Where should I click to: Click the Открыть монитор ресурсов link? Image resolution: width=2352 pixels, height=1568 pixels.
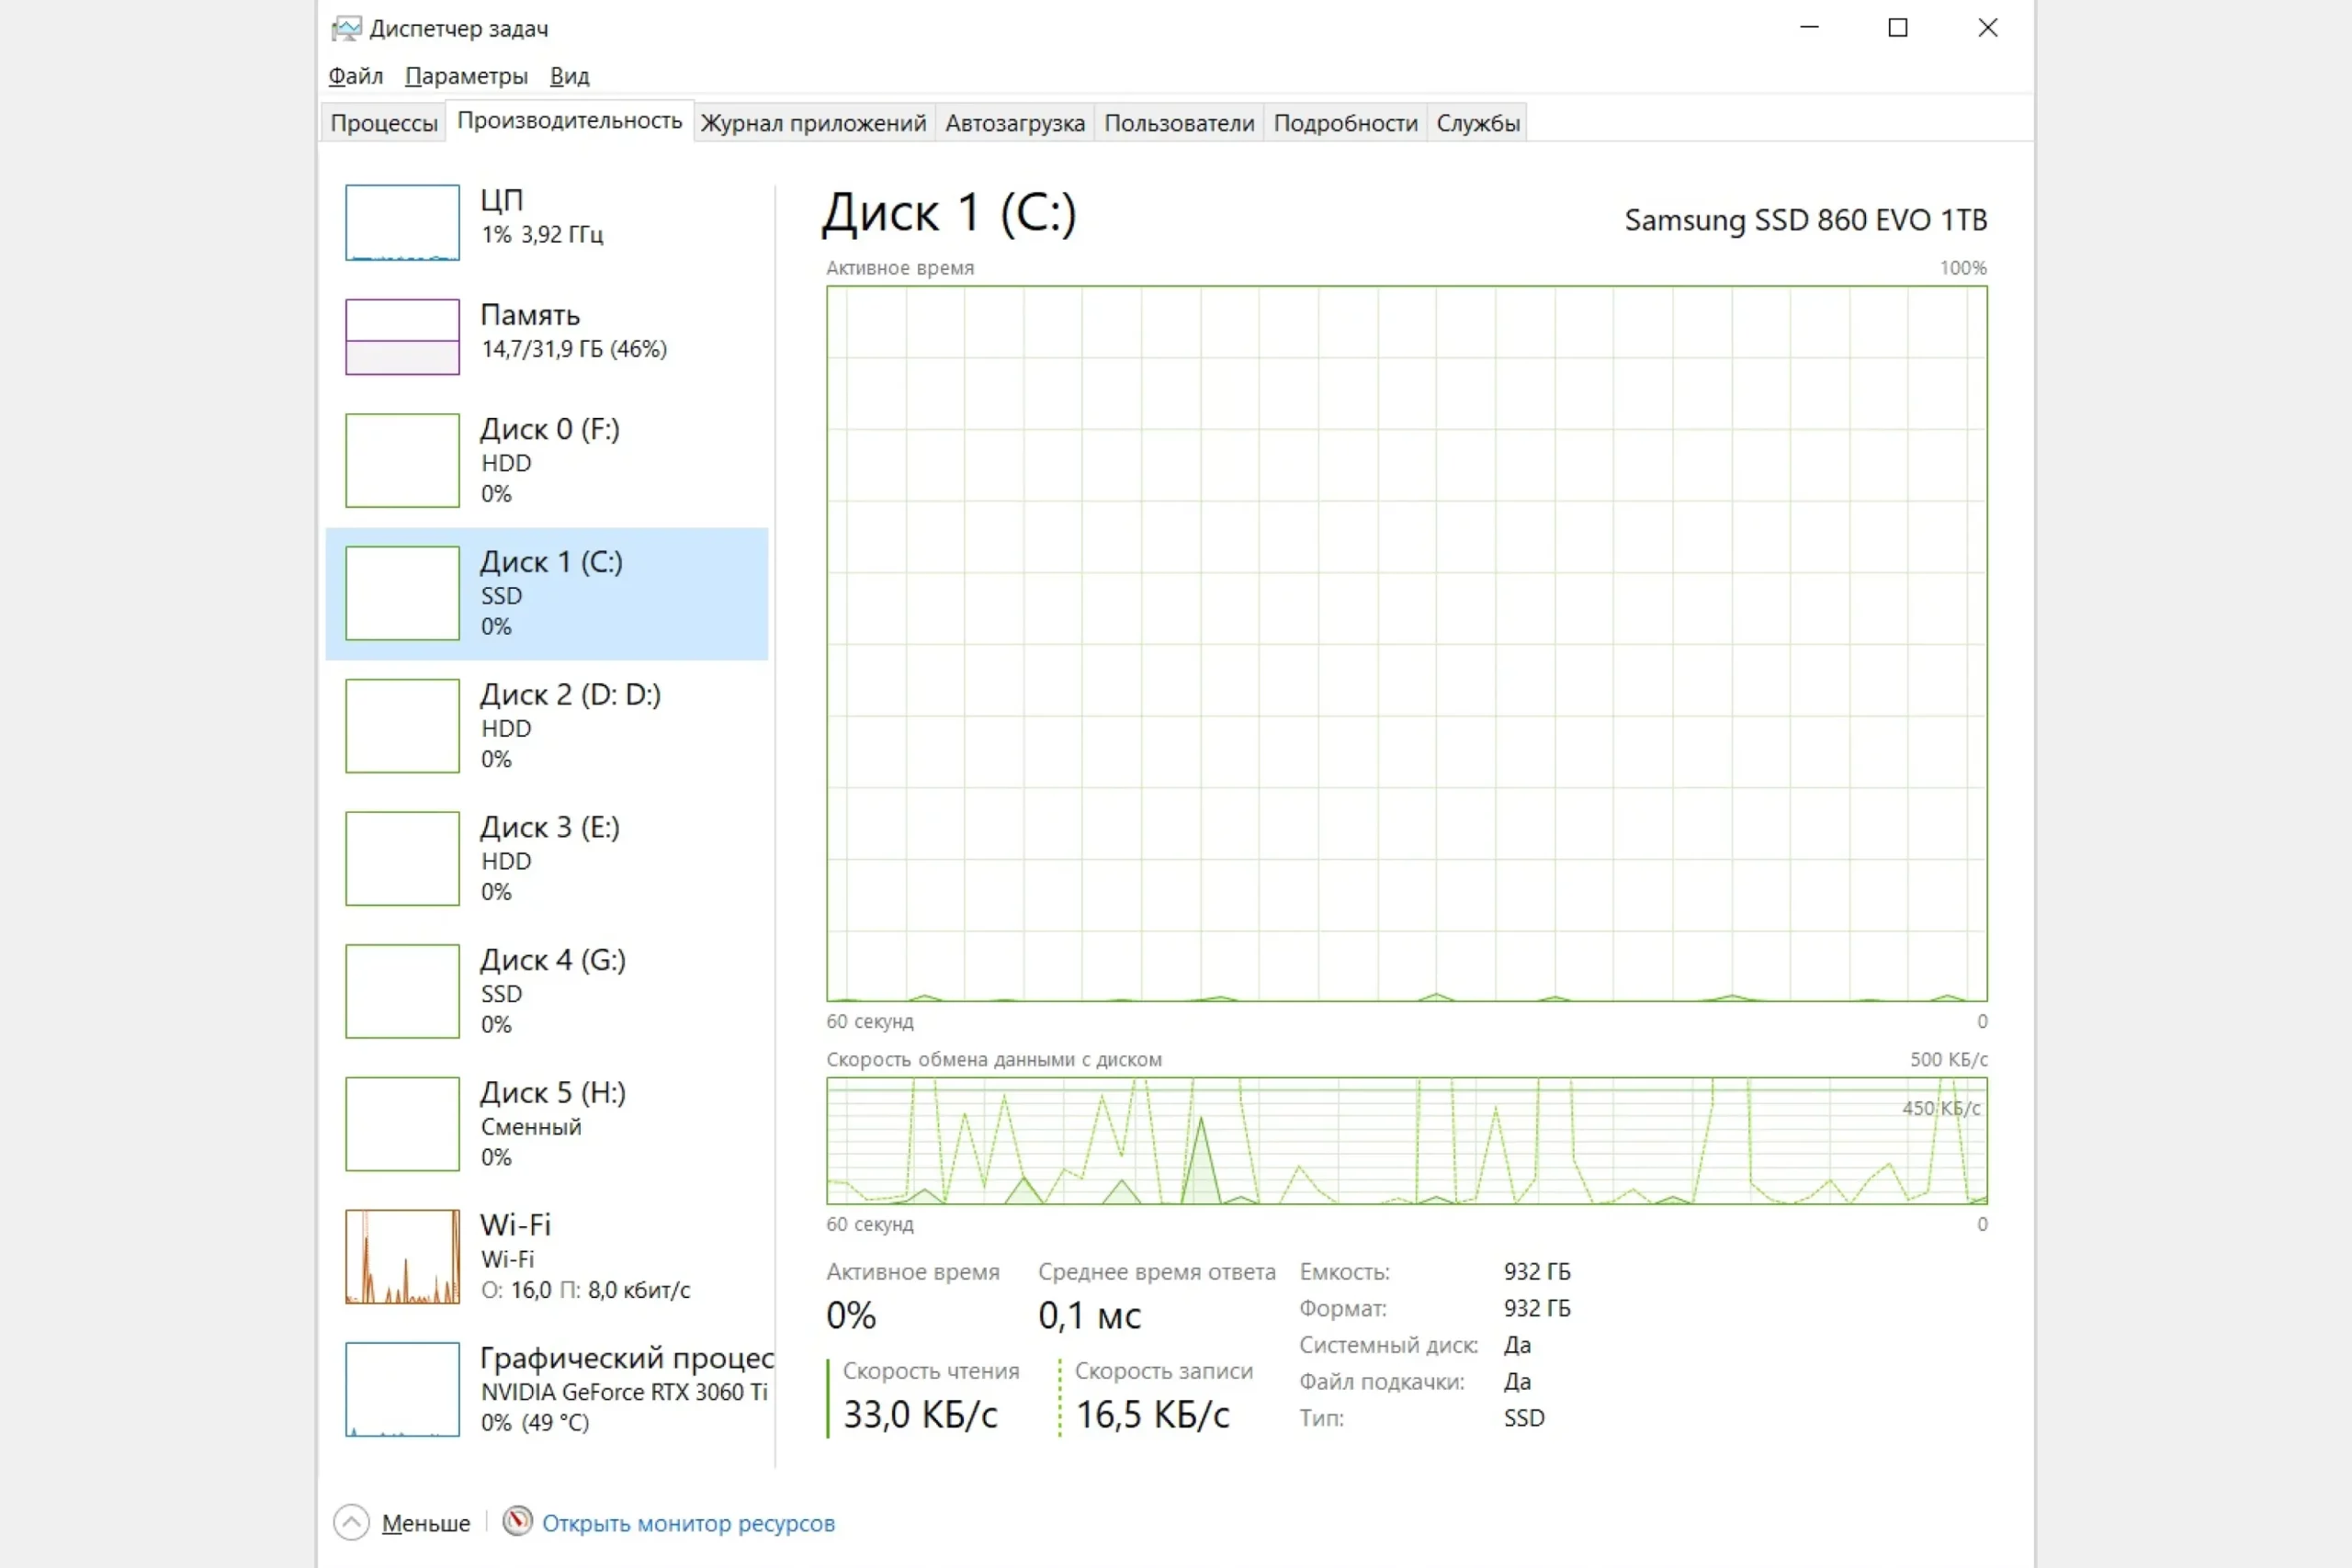click(x=688, y=1523)
